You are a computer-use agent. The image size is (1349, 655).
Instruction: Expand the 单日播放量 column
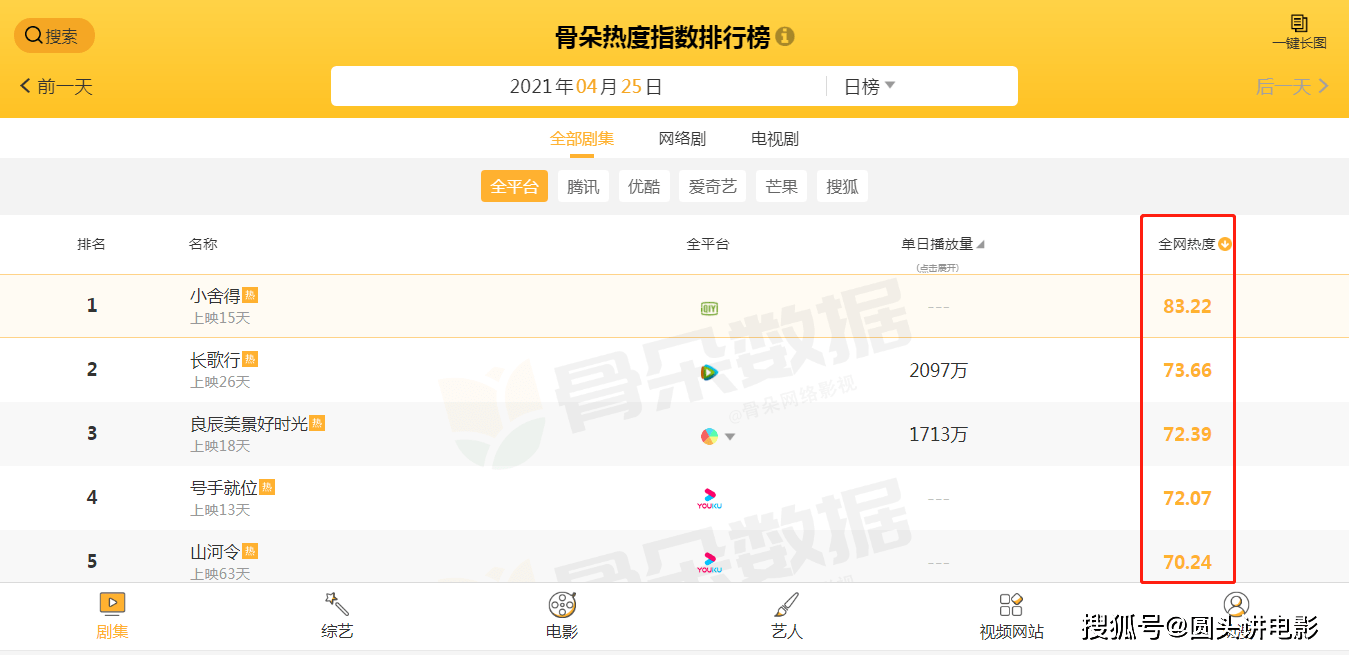(x=943, y=244)
